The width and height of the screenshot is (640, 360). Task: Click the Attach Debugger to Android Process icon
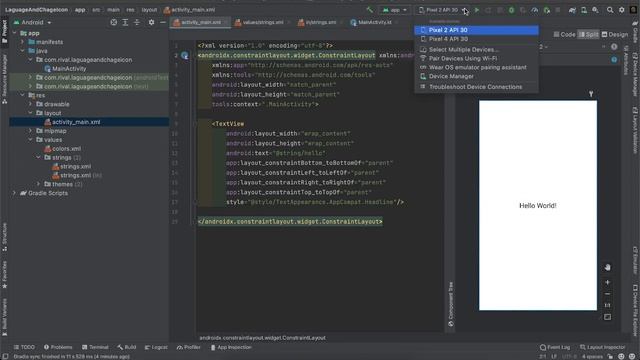point(547,10)
